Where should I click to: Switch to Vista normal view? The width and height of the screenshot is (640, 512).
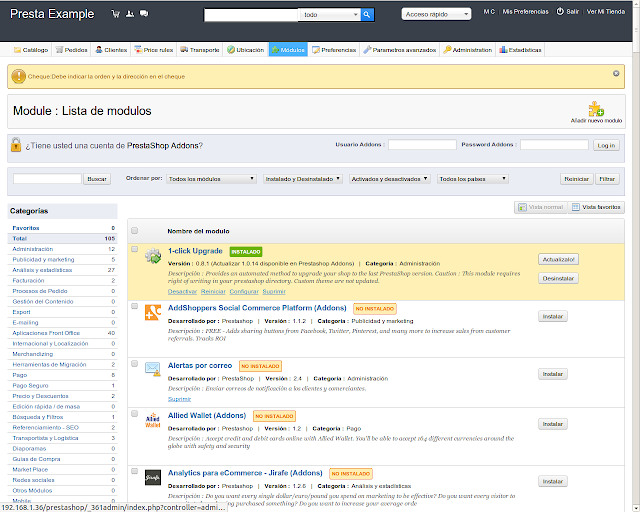tap(541, 207)
